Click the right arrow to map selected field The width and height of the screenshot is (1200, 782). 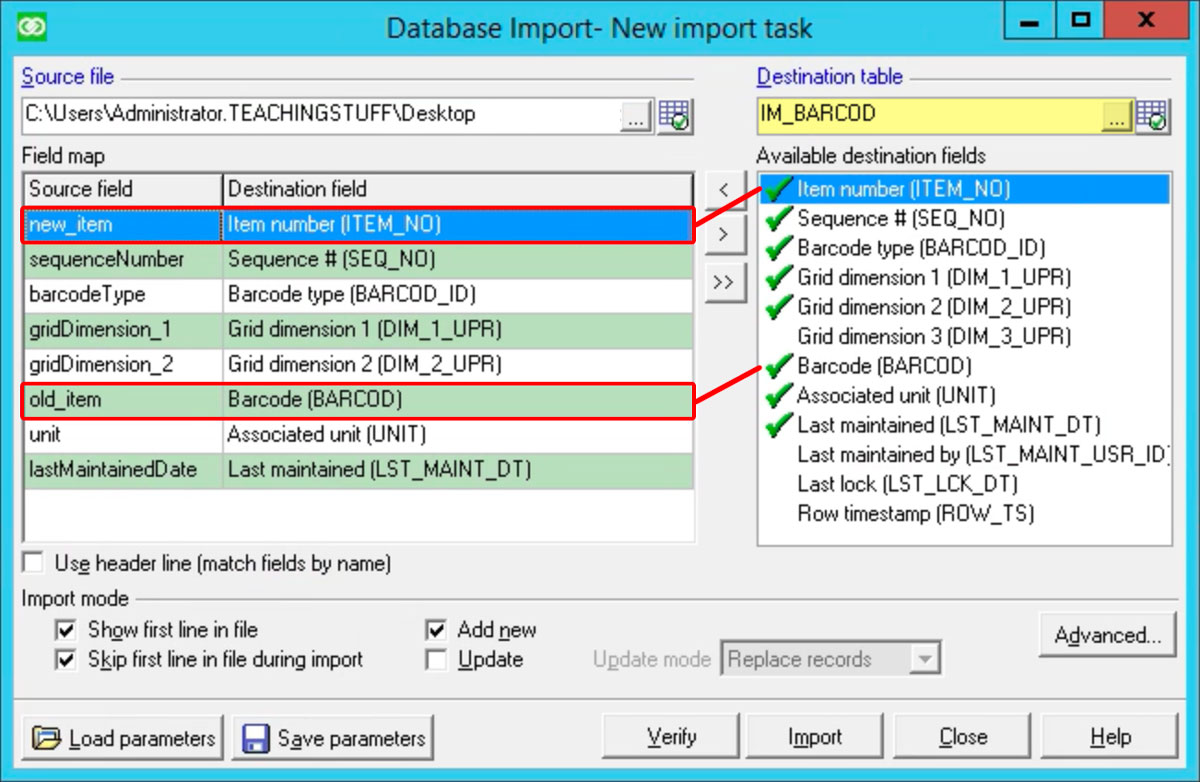727,235
